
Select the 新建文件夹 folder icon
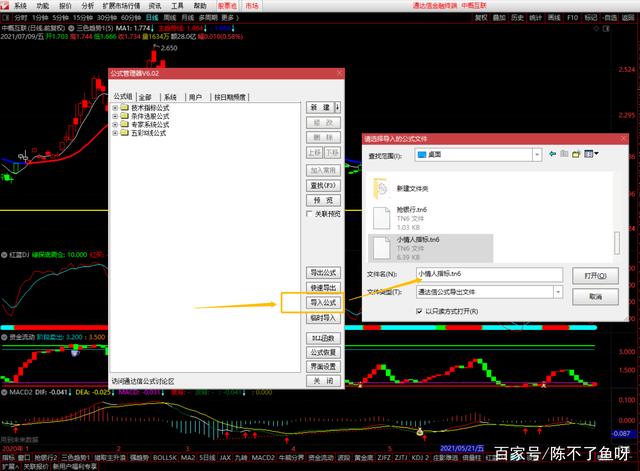[x=381, y=188]
